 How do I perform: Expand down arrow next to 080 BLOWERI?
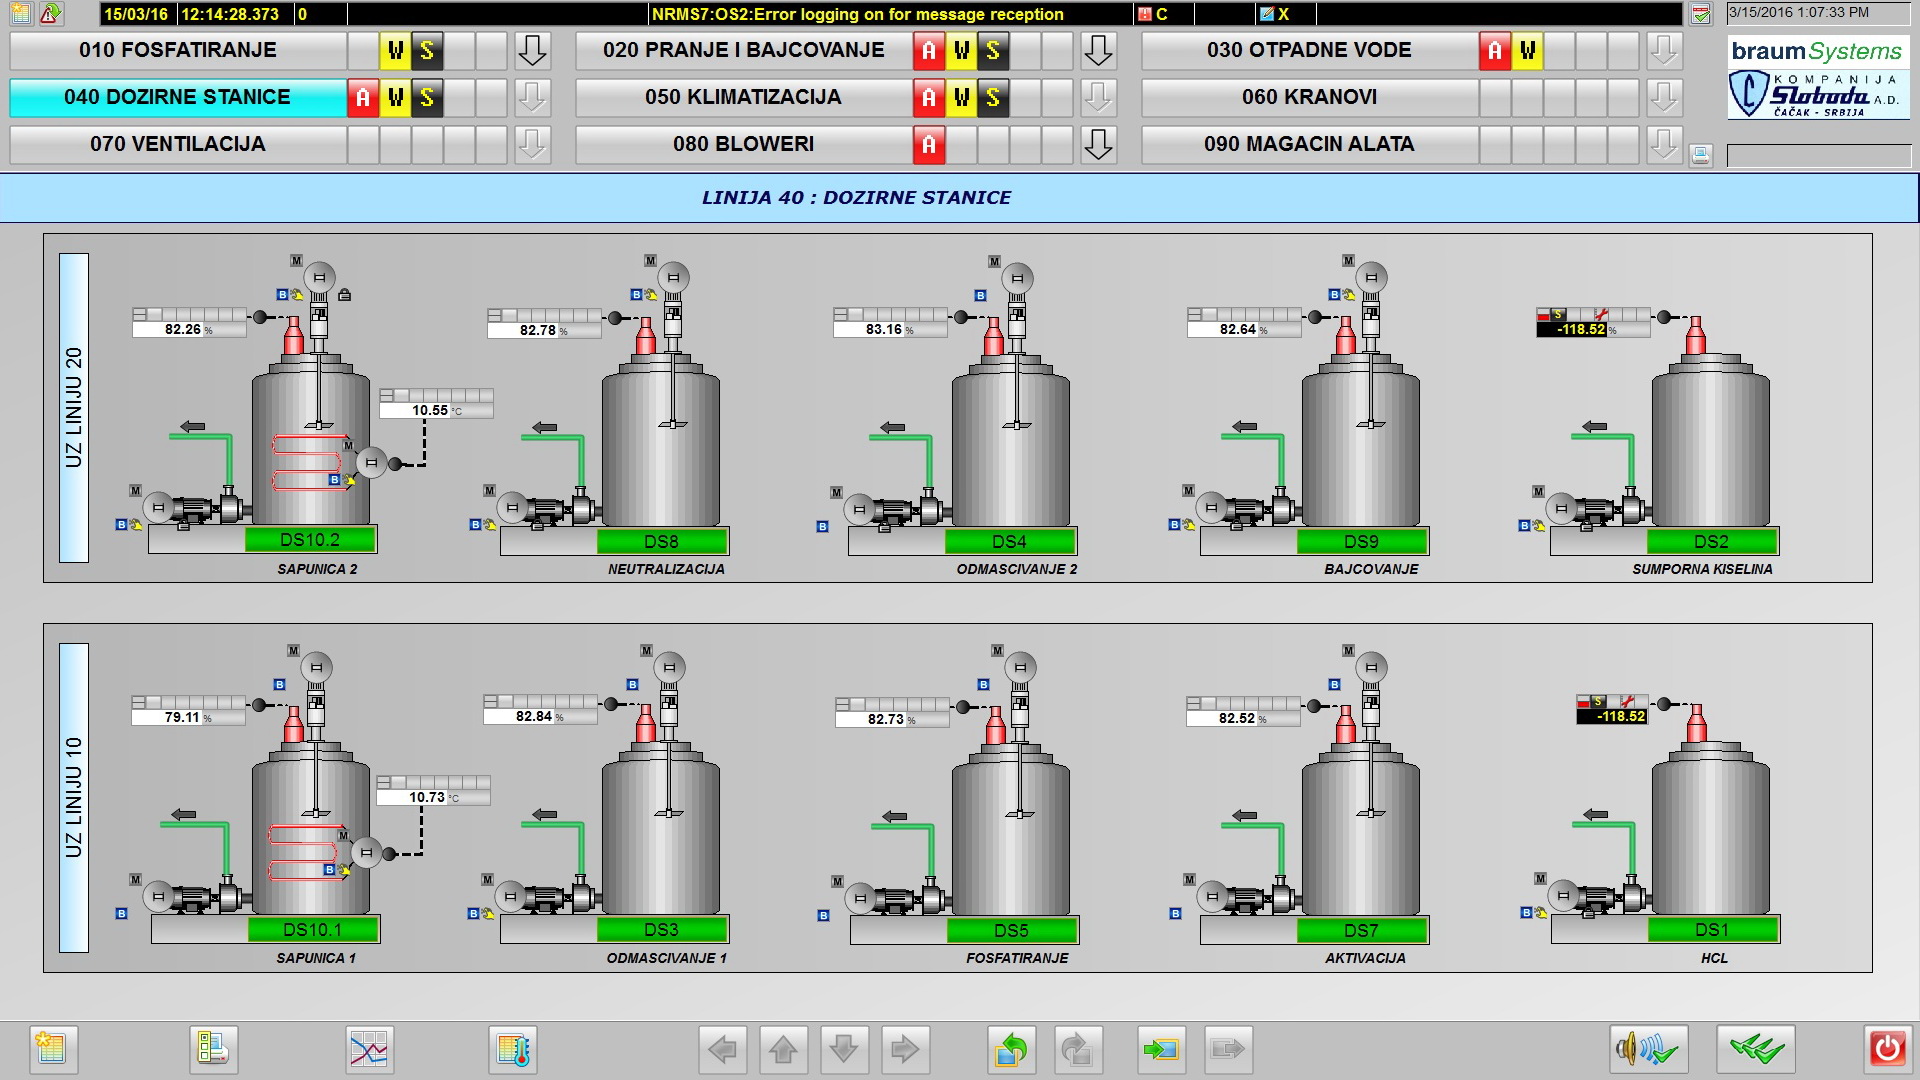1098,145
